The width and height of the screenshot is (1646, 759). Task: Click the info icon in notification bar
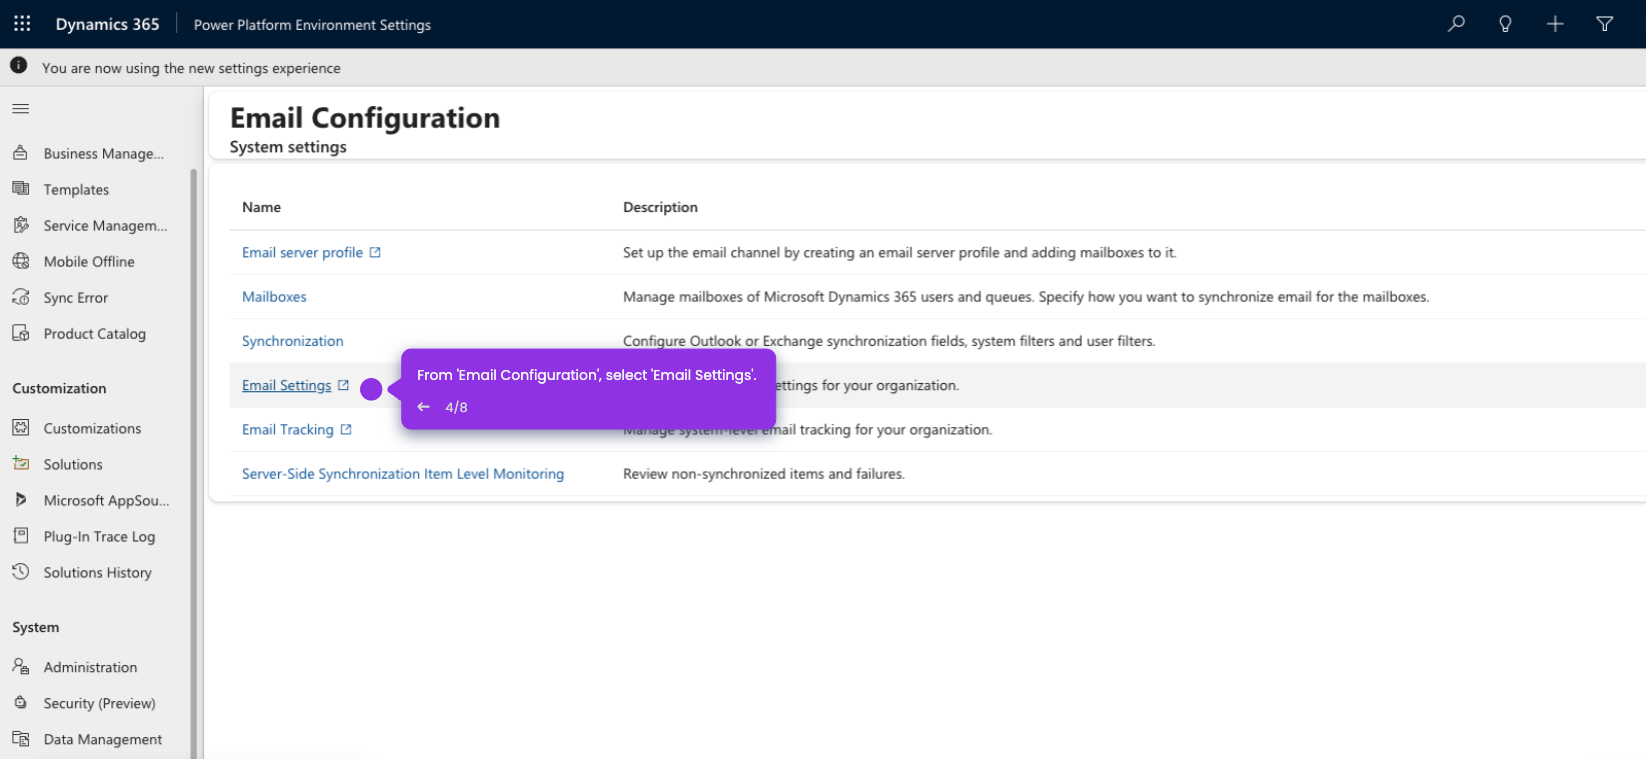click(x=19, y=65)
